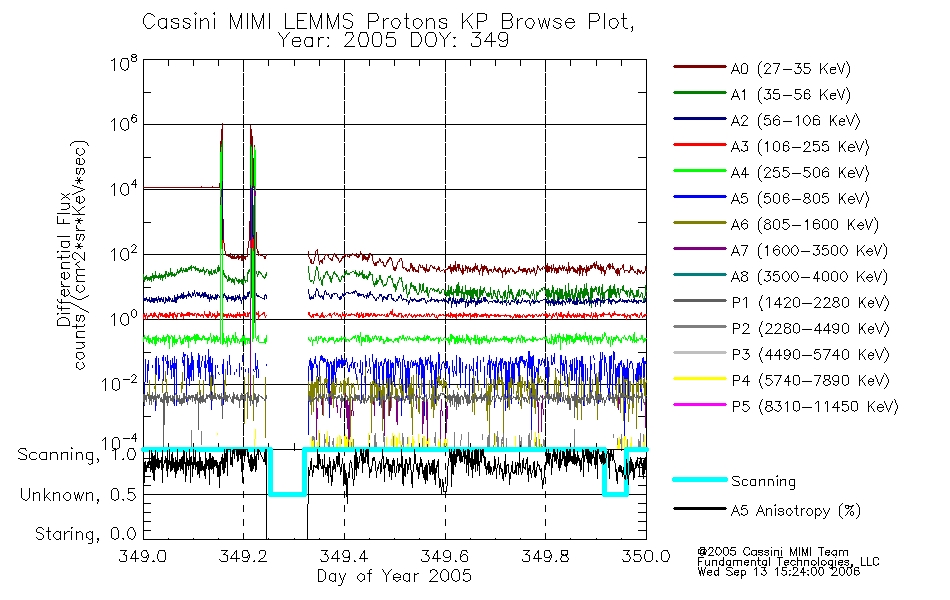Click the cyan Scanning legend line

[699, 479]
